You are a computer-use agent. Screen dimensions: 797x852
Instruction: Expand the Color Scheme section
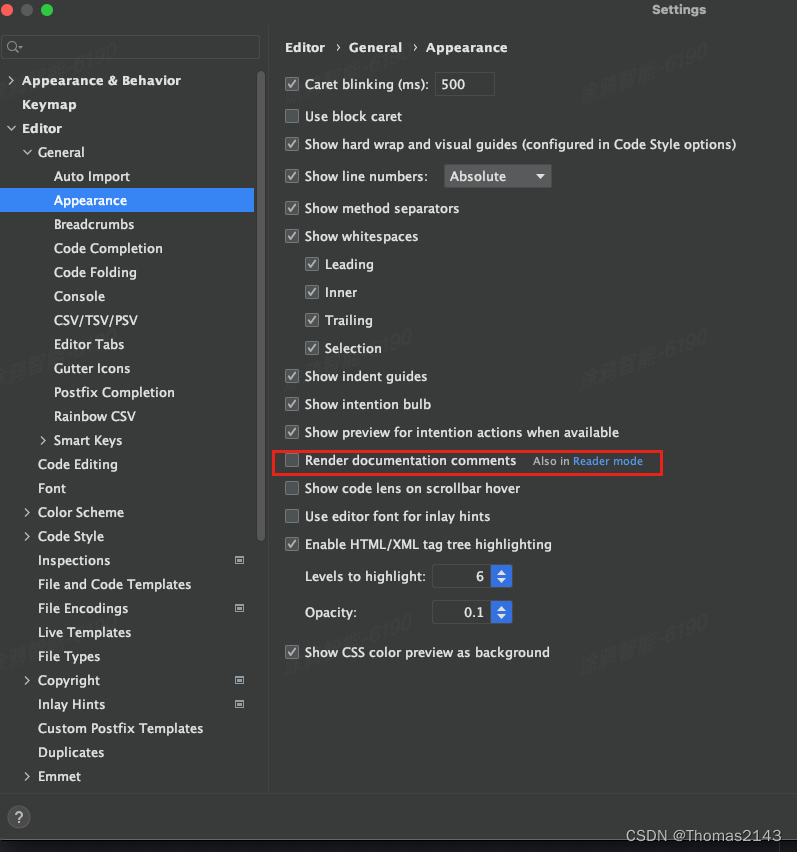pyautogui.click(x=26, y=512)
